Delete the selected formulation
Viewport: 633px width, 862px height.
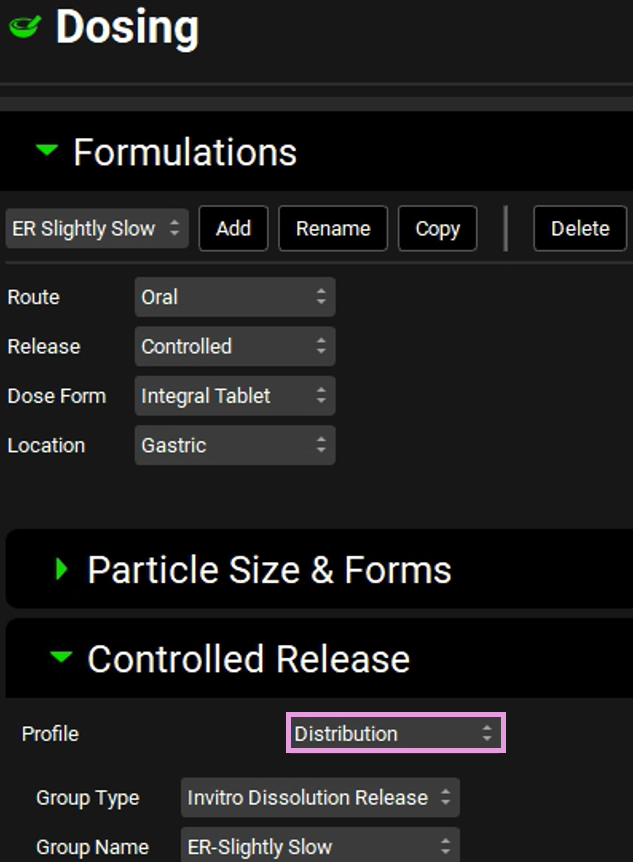click(x=580, y=228)
